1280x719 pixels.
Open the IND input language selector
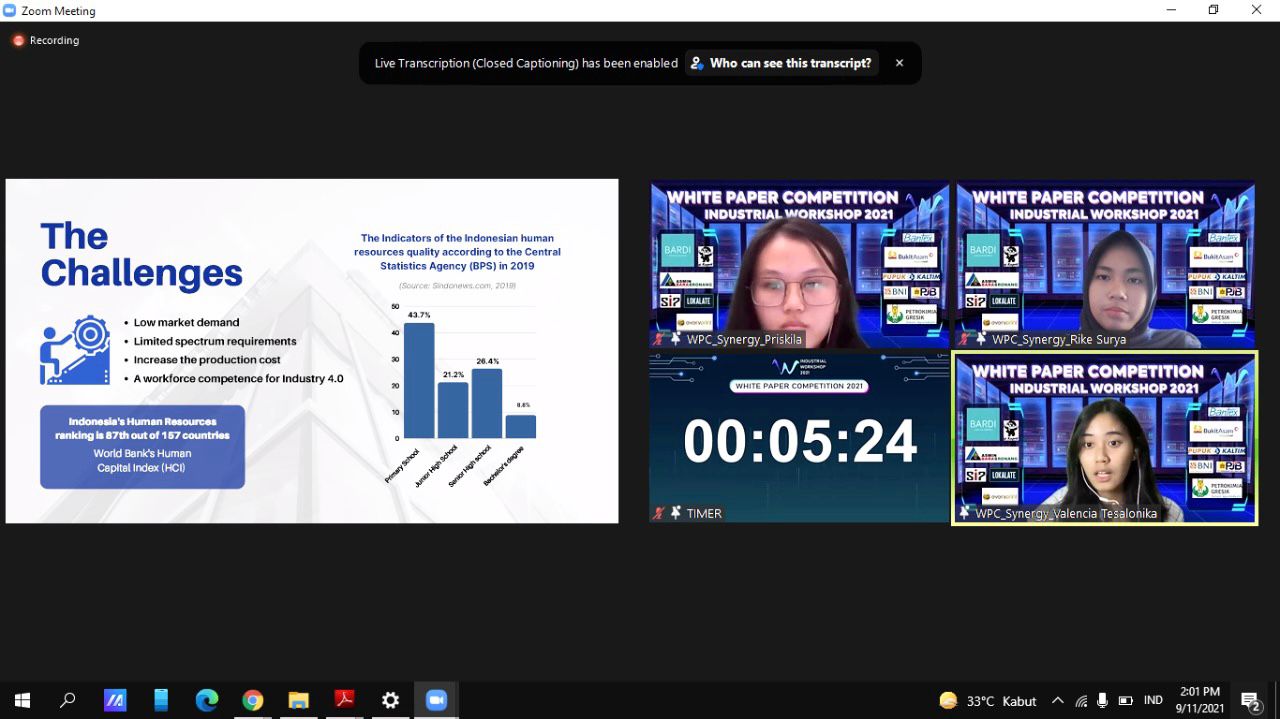point(1153,700)
